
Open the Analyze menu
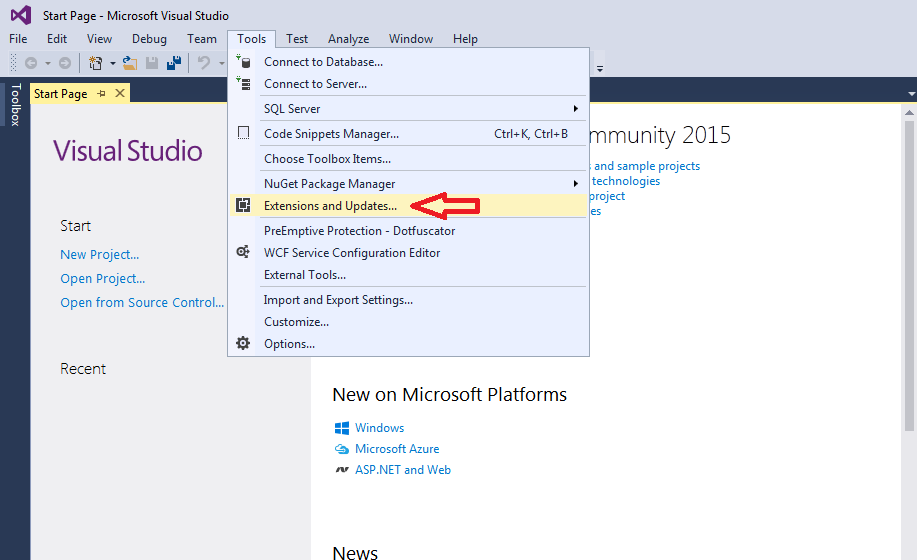pyautogui.click(x=349, y=39)
